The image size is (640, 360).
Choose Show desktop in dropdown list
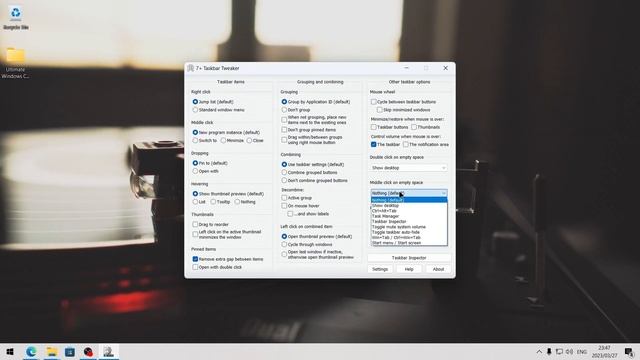[409, 206]
